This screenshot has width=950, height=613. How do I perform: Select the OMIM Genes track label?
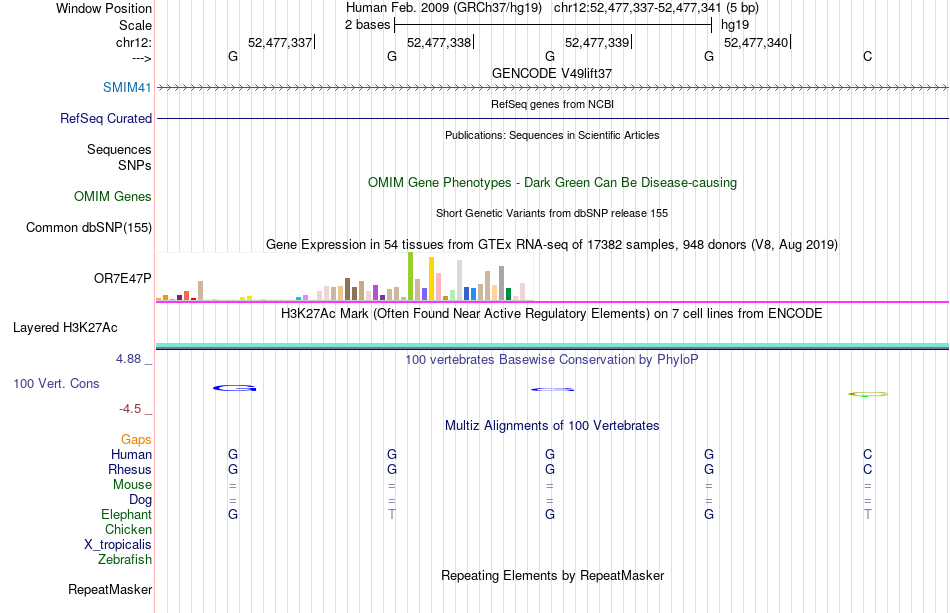pyautogui.click(x=112, y=196)
